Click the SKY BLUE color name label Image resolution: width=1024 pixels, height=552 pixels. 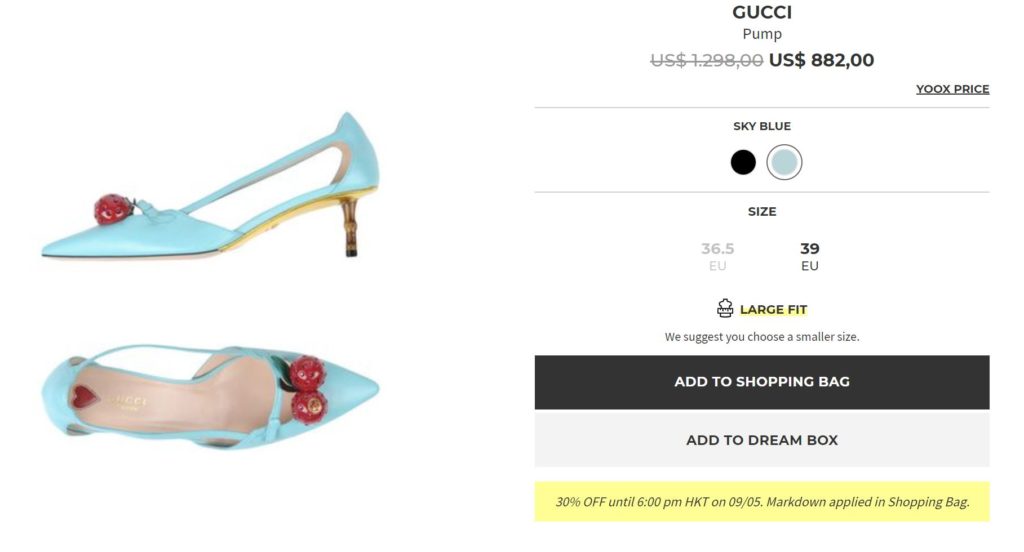click(762, 127)
